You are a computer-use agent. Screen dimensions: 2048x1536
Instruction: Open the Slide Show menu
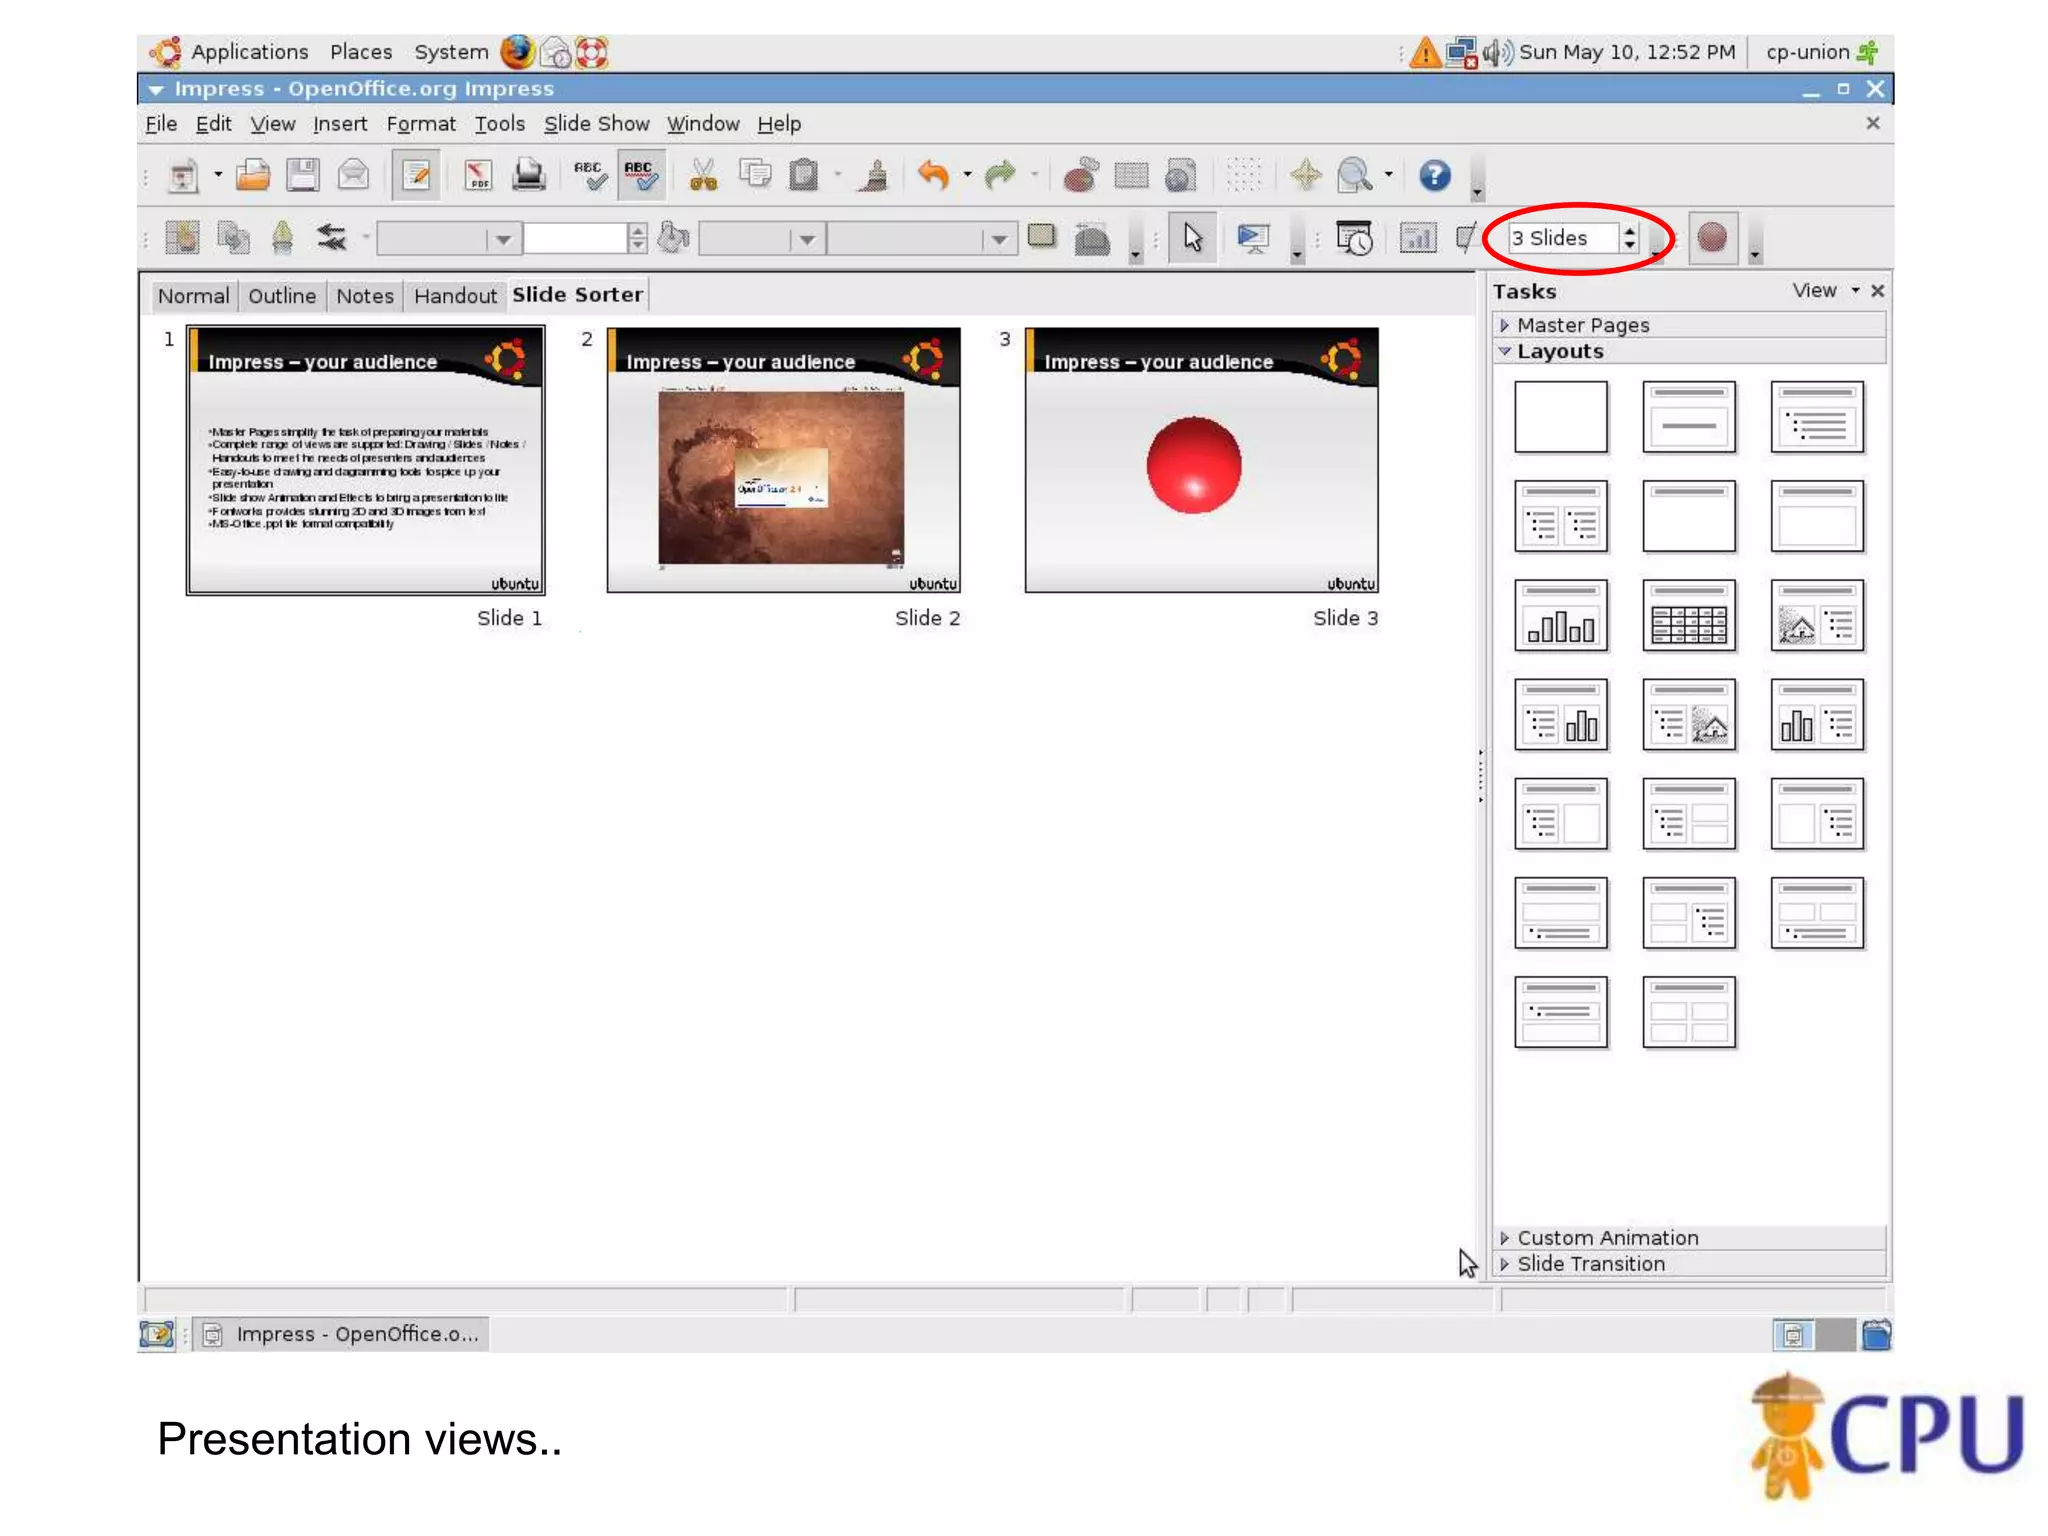click(596, 124)
